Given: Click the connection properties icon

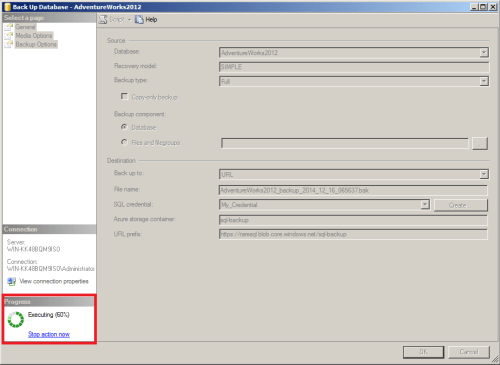Looking at the screenshot, I should tap(12, 281).
